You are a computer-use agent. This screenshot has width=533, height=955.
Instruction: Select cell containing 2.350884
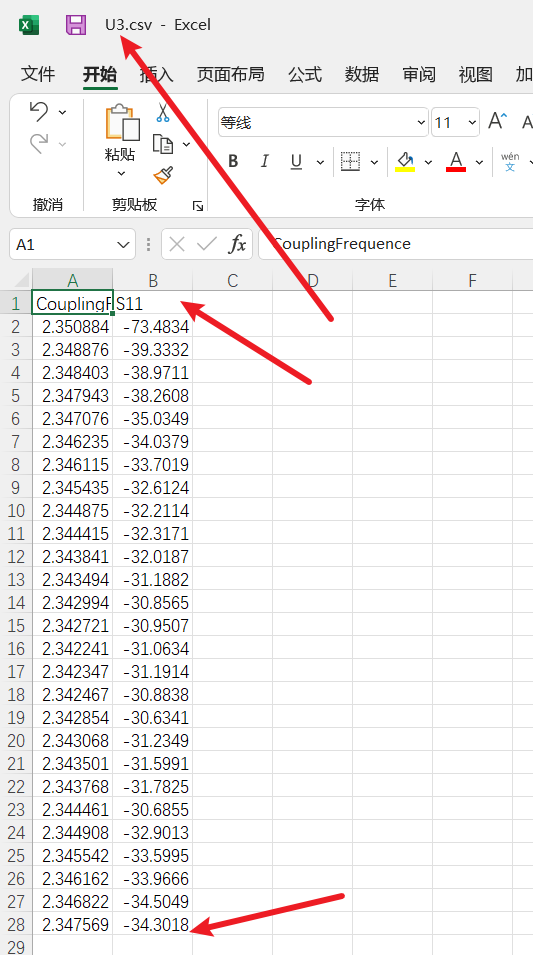[x=72, y=327]
